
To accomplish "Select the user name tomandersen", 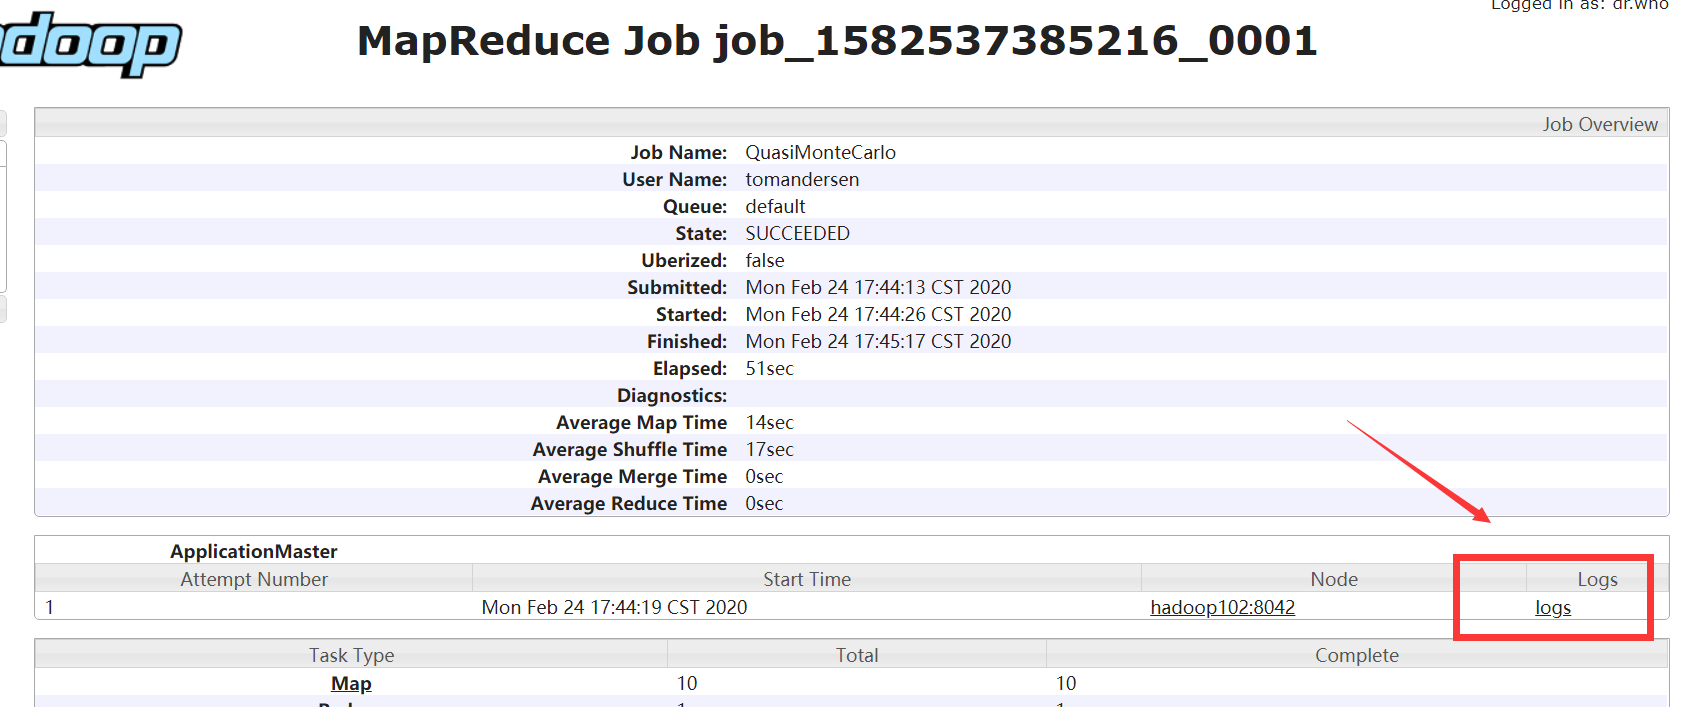I will [x=802, y=179].
